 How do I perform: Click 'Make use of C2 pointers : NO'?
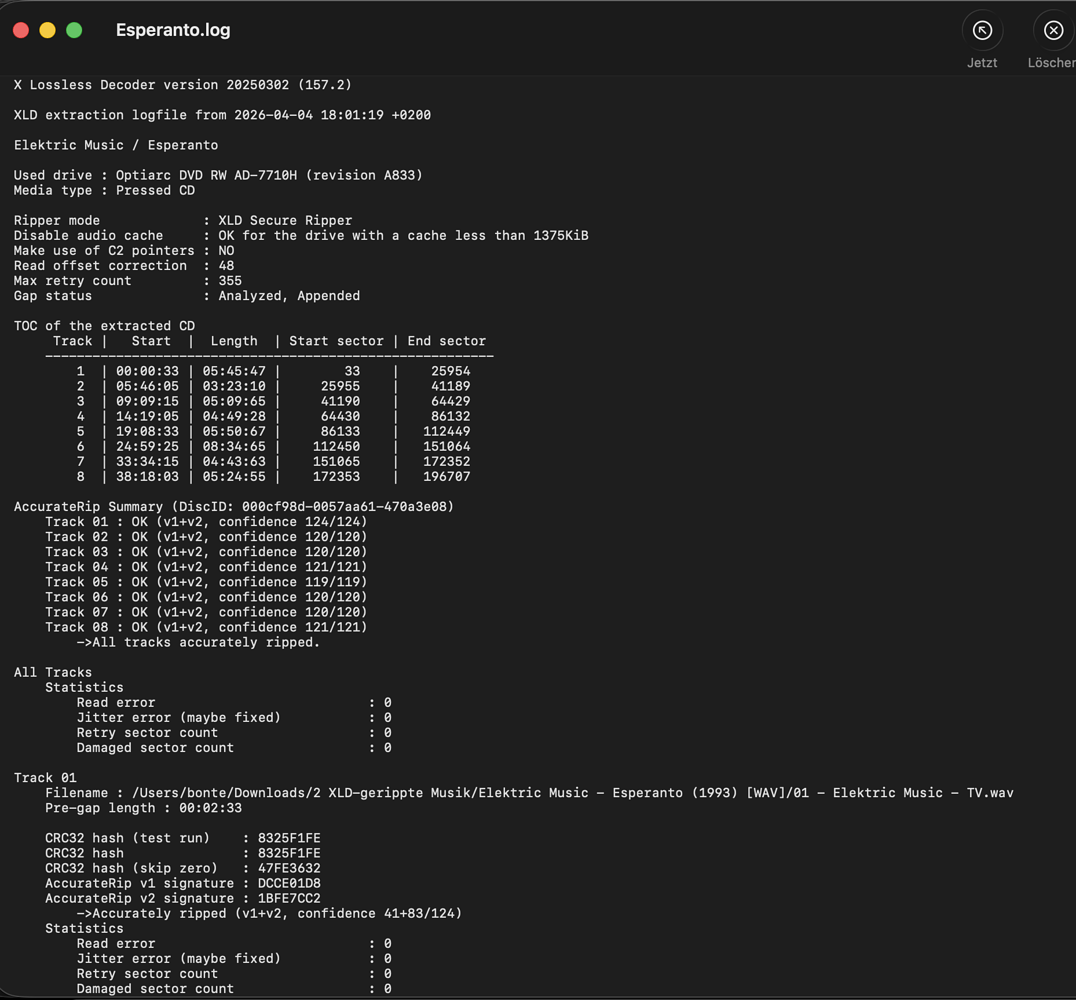click(x=124, y=251)
